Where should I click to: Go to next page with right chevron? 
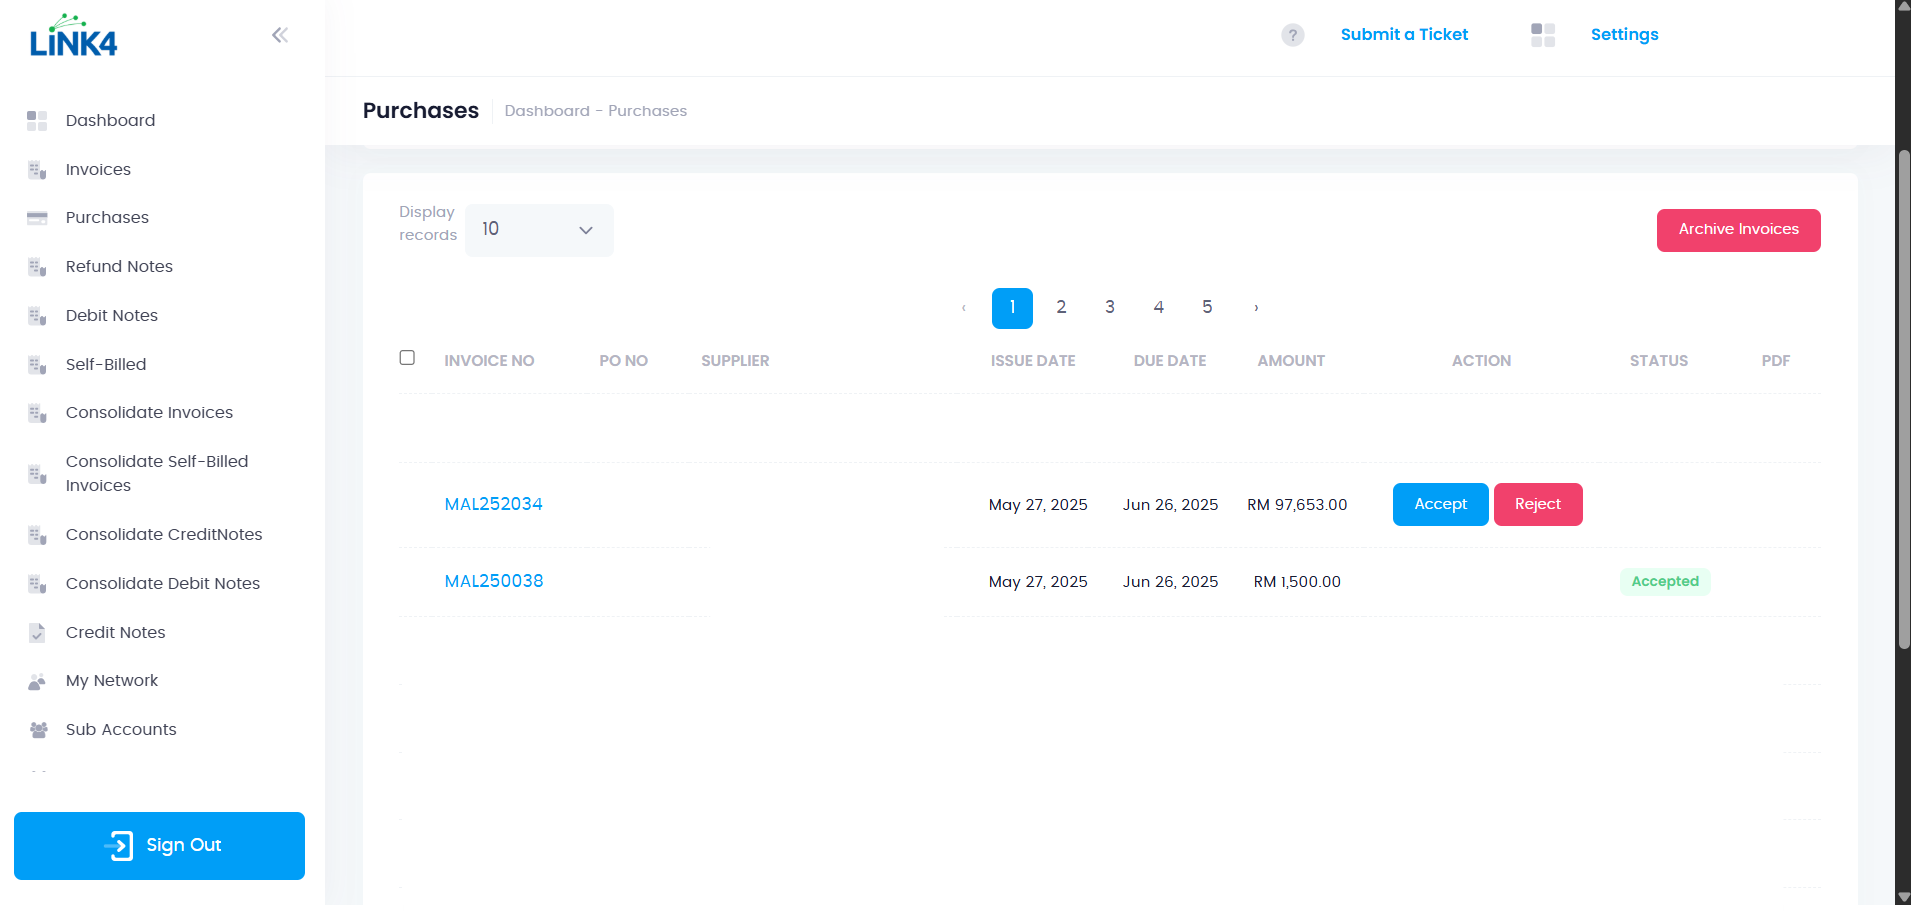(1256, 308)
